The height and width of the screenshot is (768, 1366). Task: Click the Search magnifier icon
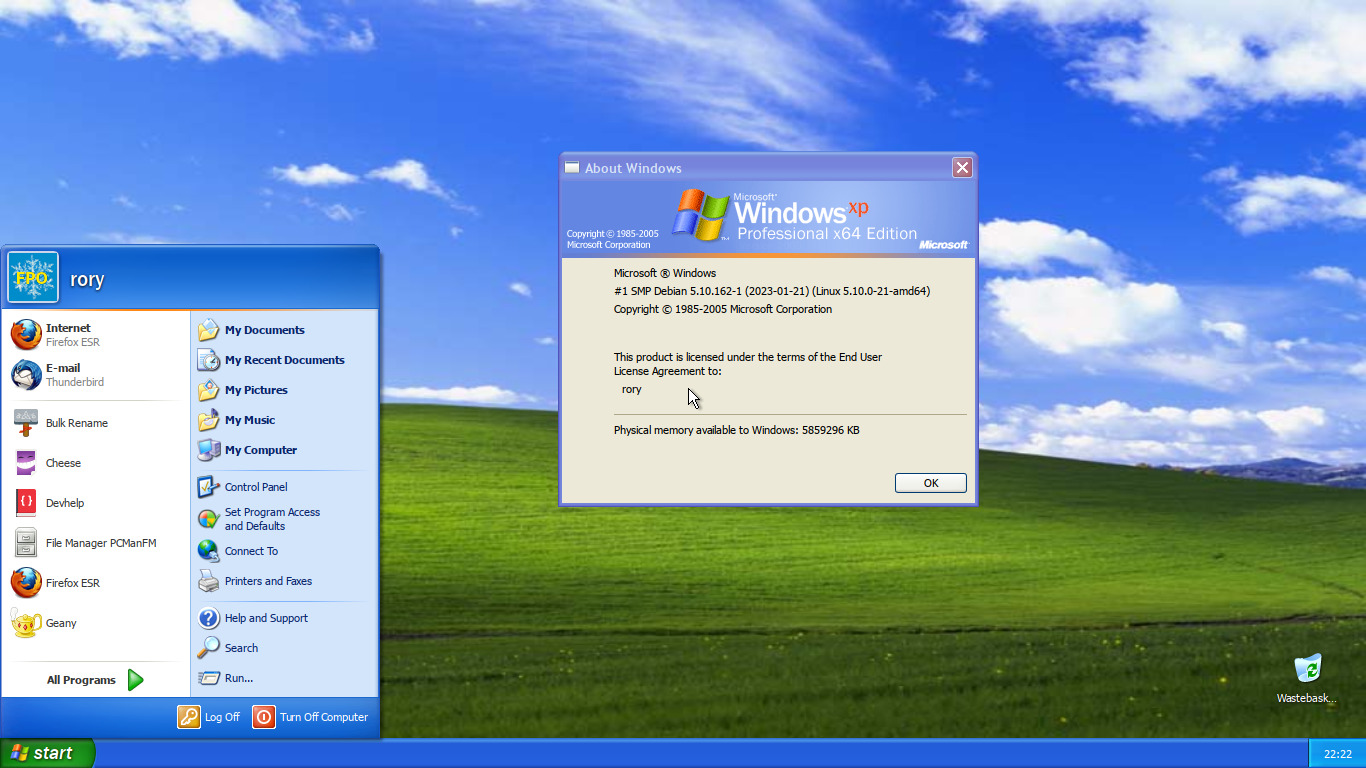208,648
